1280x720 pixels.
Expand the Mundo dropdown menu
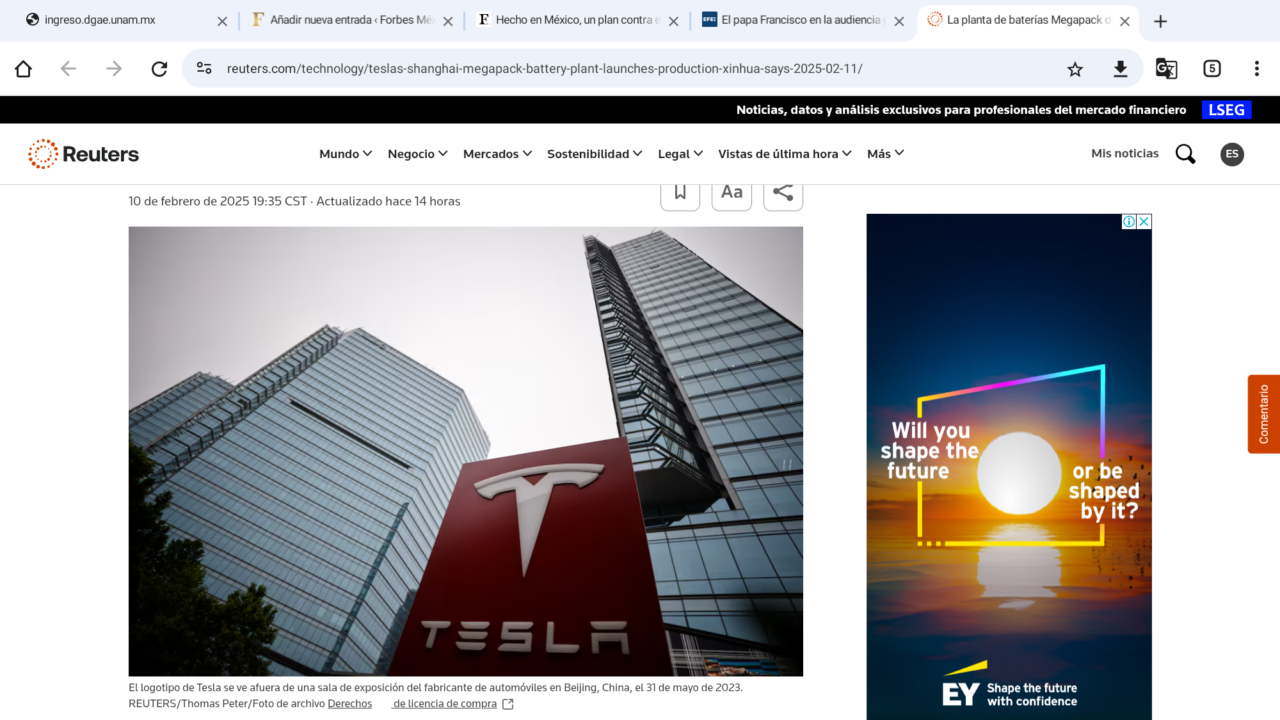pos(346,154)
